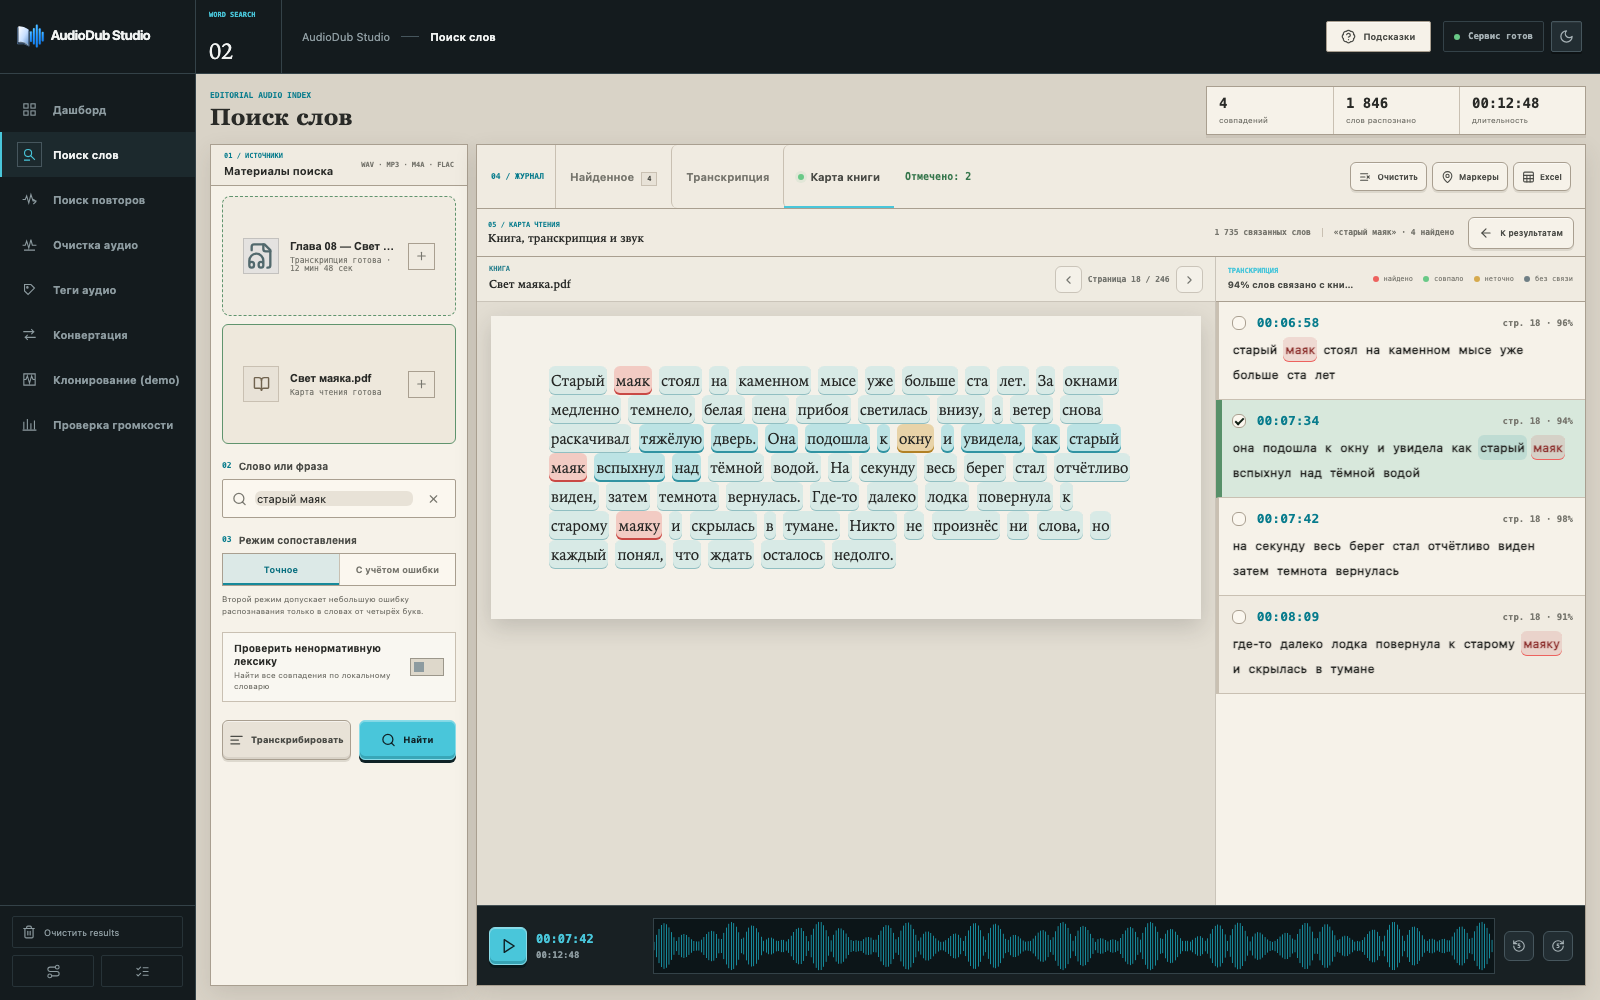
Task: Open the Подсказки help button
Action: point(1378,37)
